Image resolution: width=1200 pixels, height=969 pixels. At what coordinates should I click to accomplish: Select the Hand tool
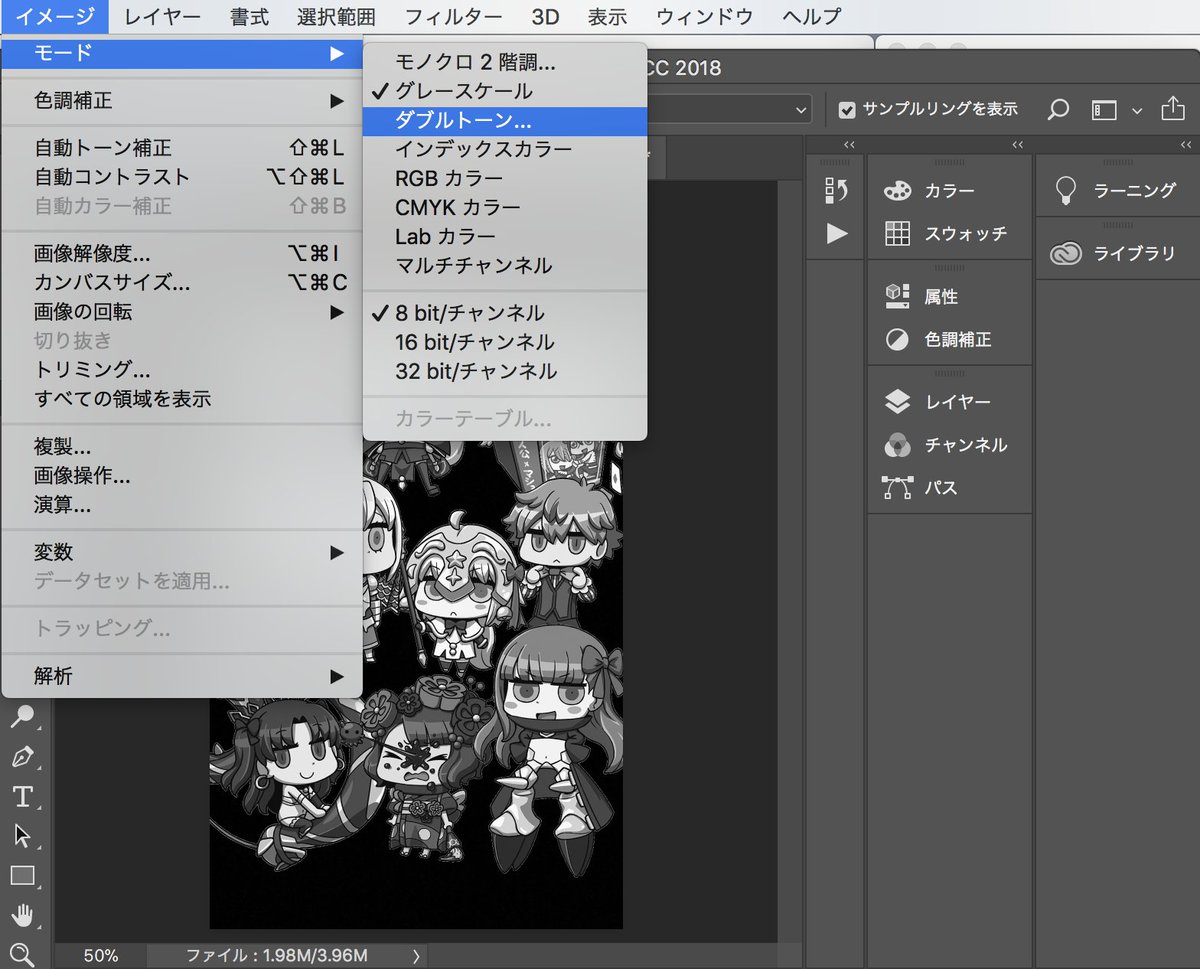pos(22,915)
